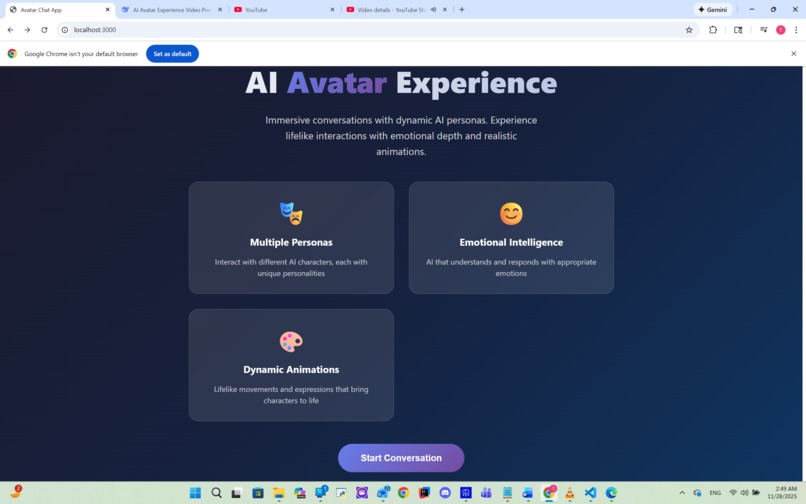Close the Avatar Chat App tab
Image resolution: width=806 pixels, height=504 pixels.
tap(107, 9)
